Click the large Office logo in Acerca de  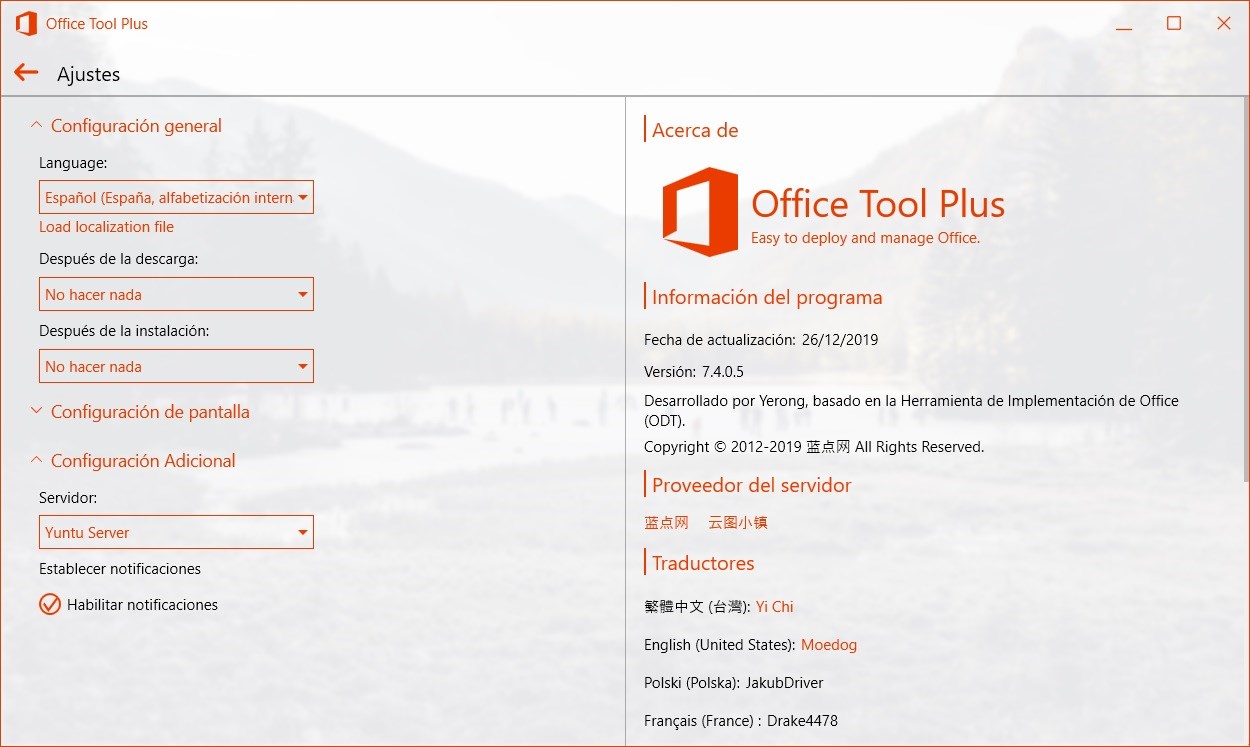point(700,212)
